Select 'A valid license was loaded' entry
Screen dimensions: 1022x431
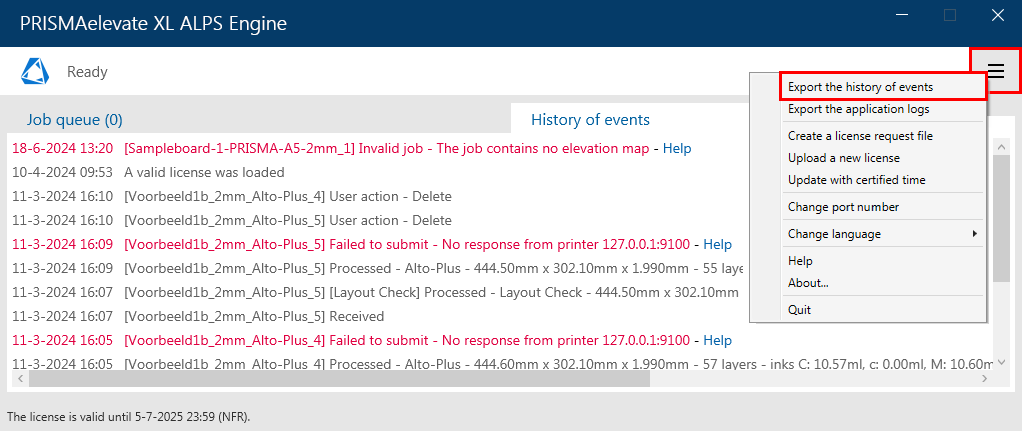pos(148,173)
